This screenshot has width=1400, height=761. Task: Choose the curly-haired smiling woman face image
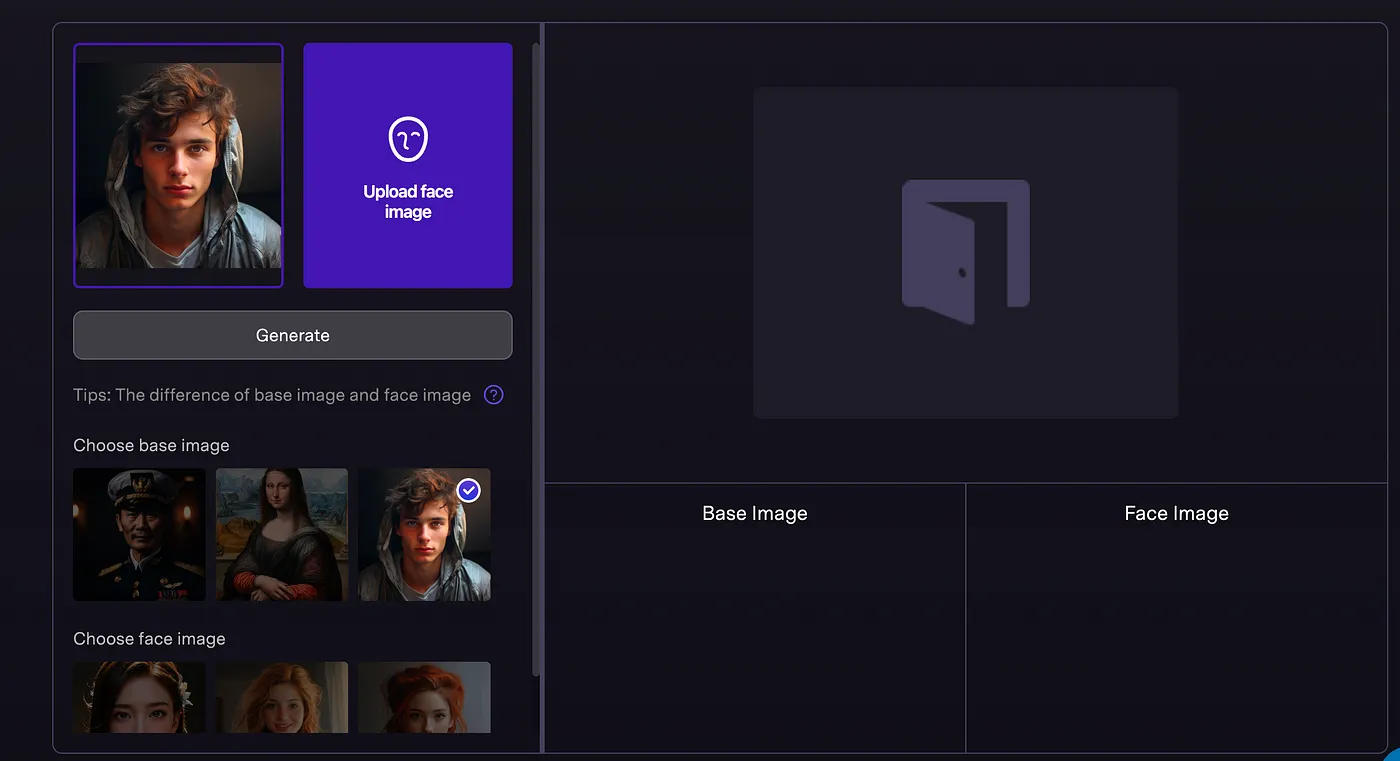(x=282, y=697)
